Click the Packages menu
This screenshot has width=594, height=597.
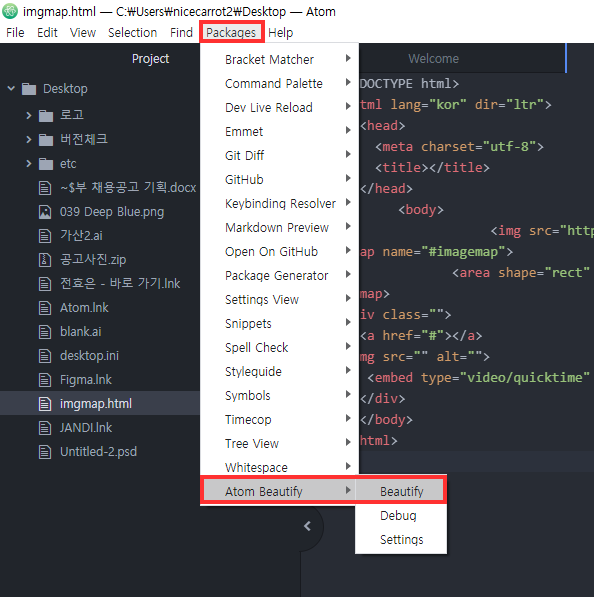tap(231, 33)
